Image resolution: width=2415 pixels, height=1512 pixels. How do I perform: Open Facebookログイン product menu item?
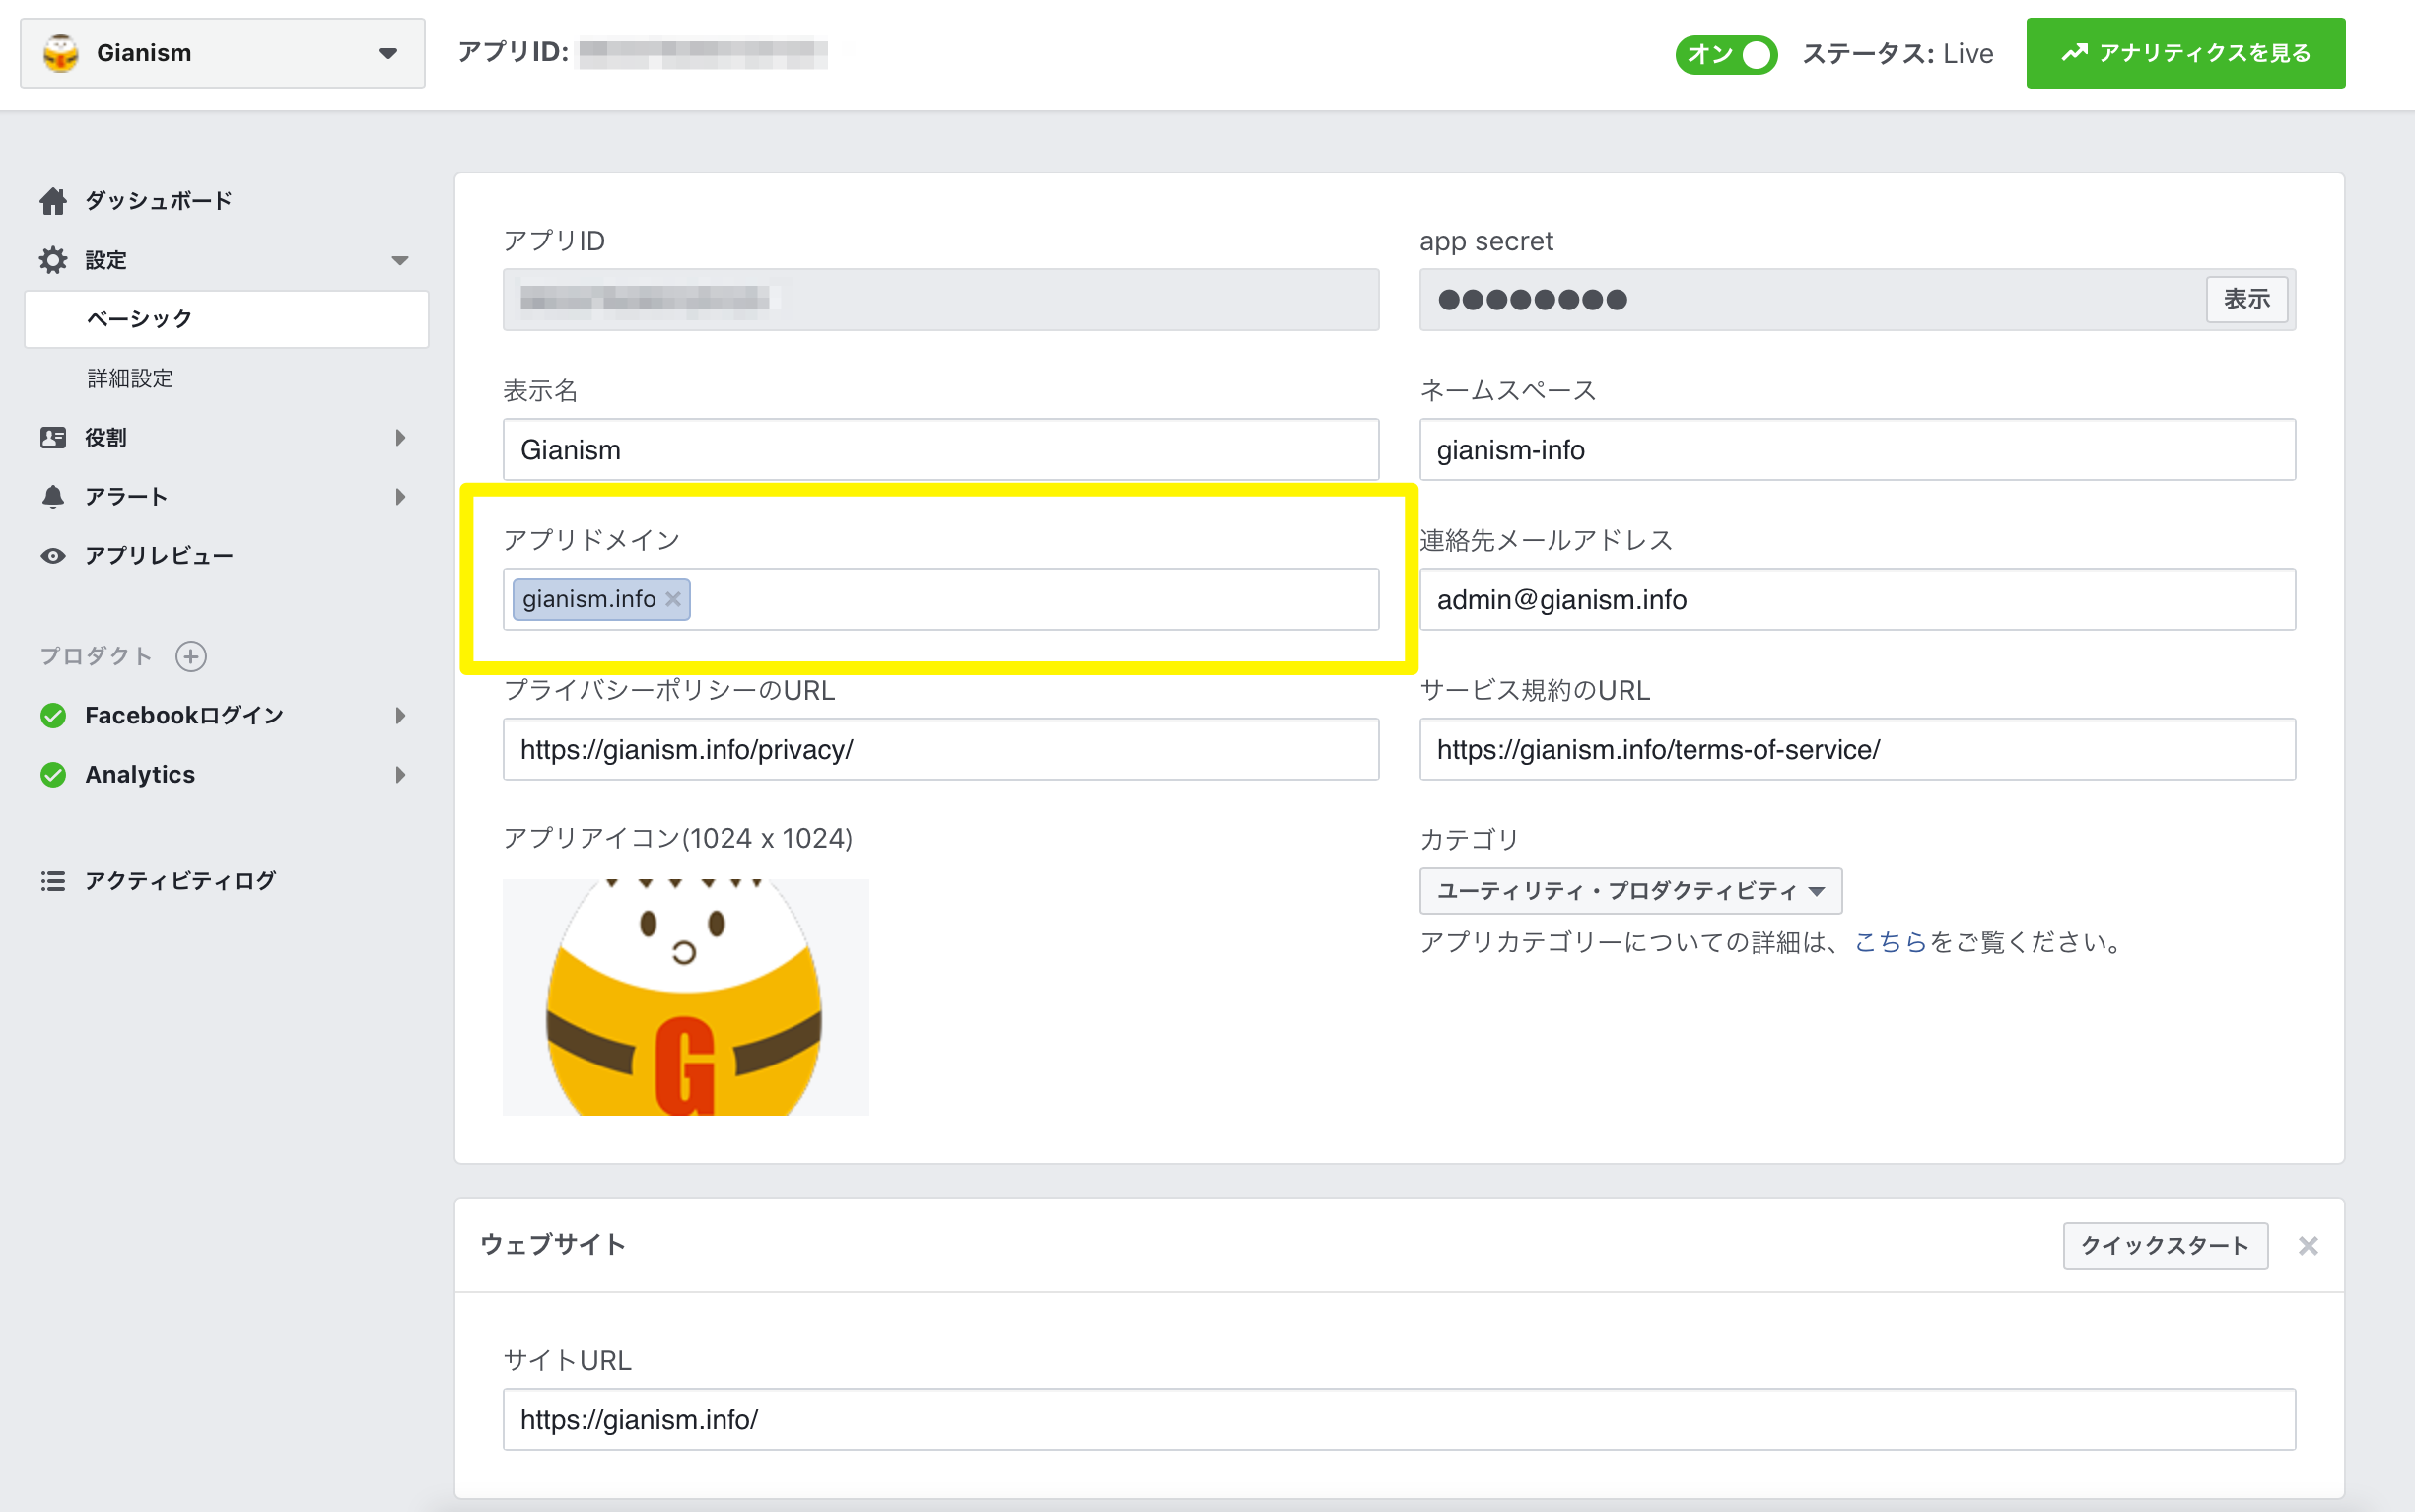click(x=185, y=715)
